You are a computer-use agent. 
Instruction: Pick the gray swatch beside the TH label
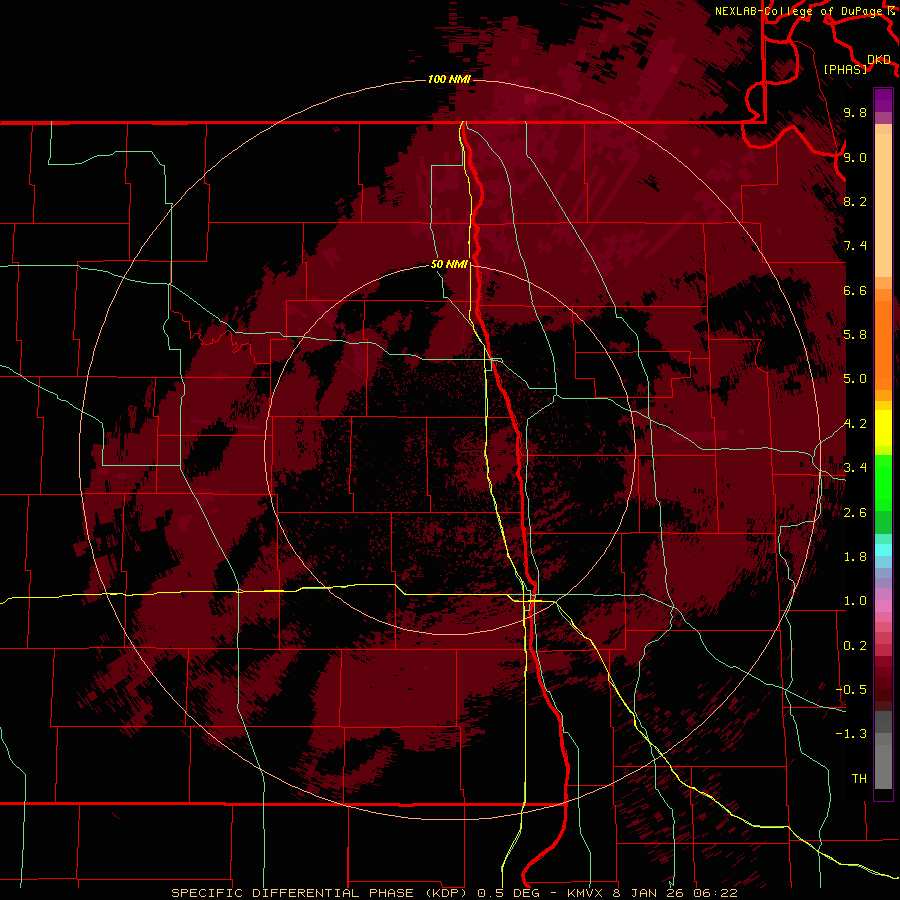coord(883,767)
